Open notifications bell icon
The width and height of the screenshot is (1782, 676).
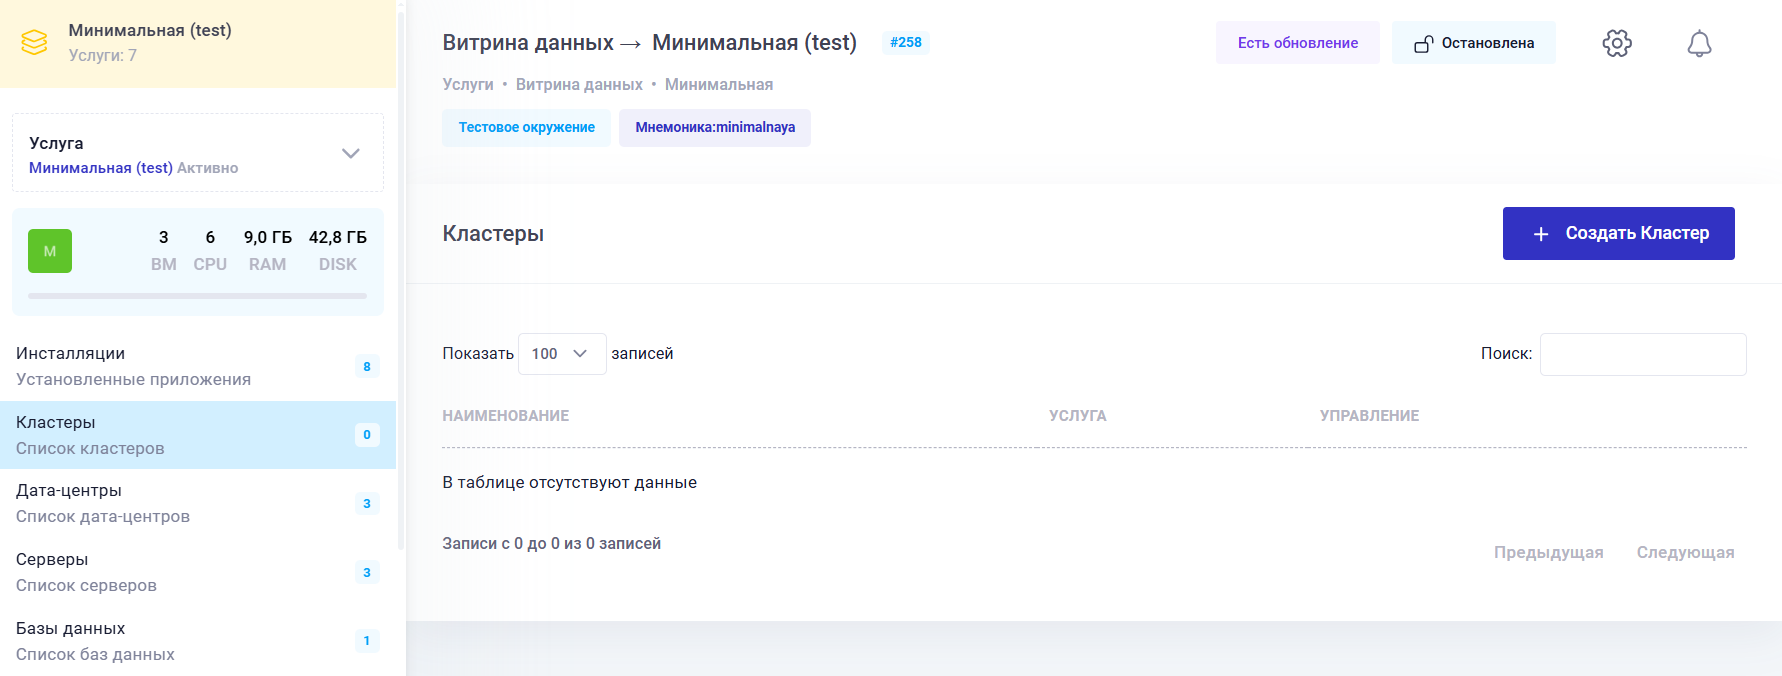pos(1699,43)
